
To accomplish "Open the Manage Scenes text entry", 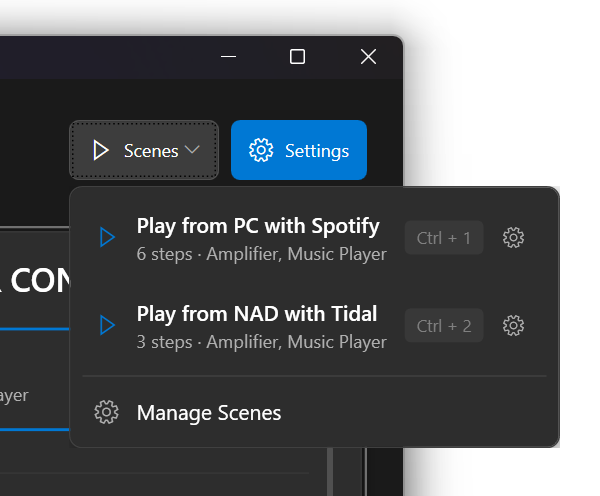I will [209, 413].
